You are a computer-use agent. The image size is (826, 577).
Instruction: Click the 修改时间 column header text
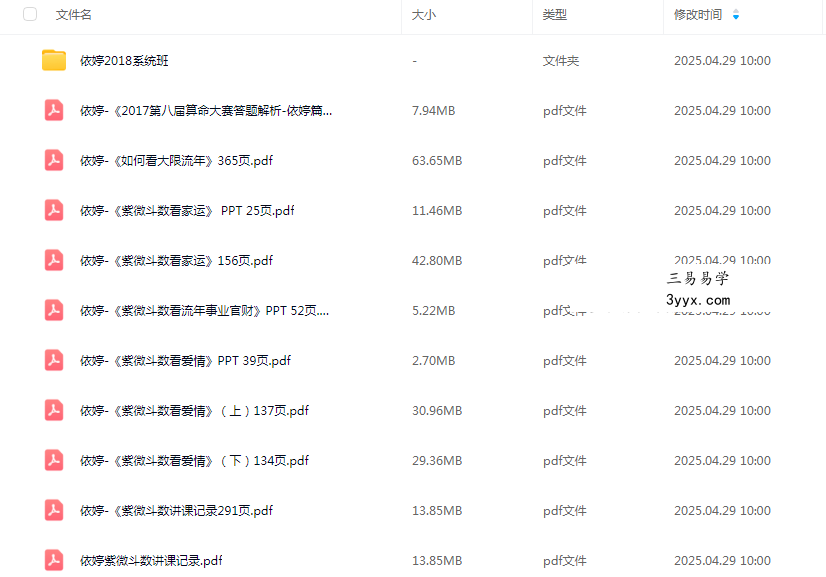(x=698, y=15)
